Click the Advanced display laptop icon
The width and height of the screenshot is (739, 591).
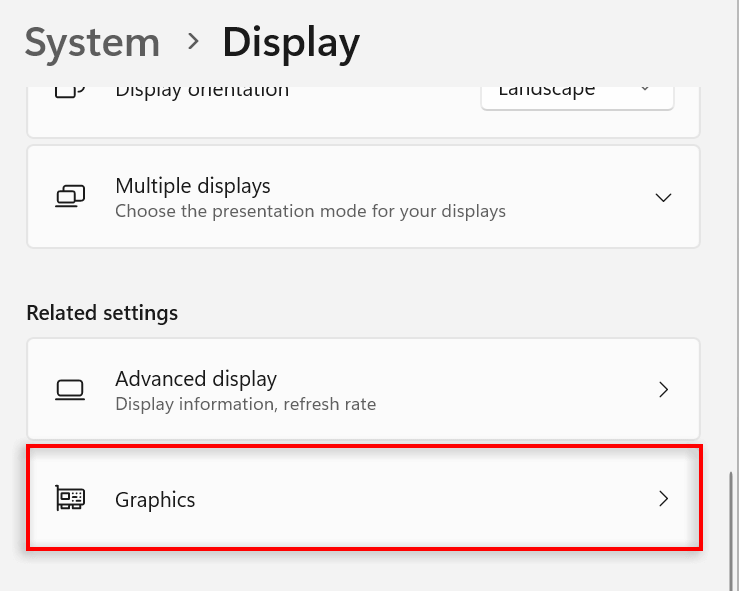click(70, 389)
